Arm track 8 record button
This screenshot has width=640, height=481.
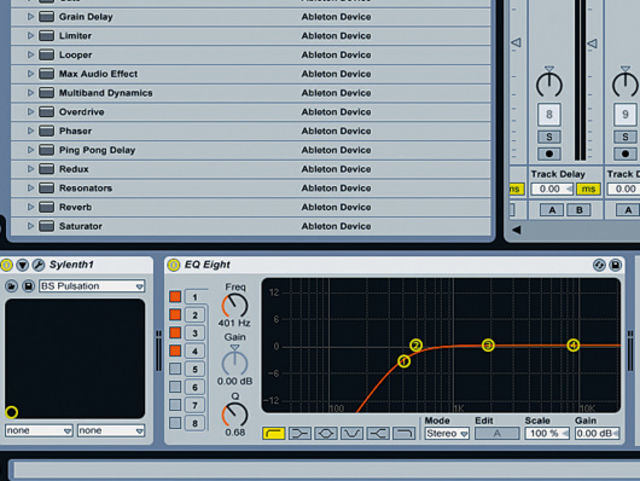549,154
